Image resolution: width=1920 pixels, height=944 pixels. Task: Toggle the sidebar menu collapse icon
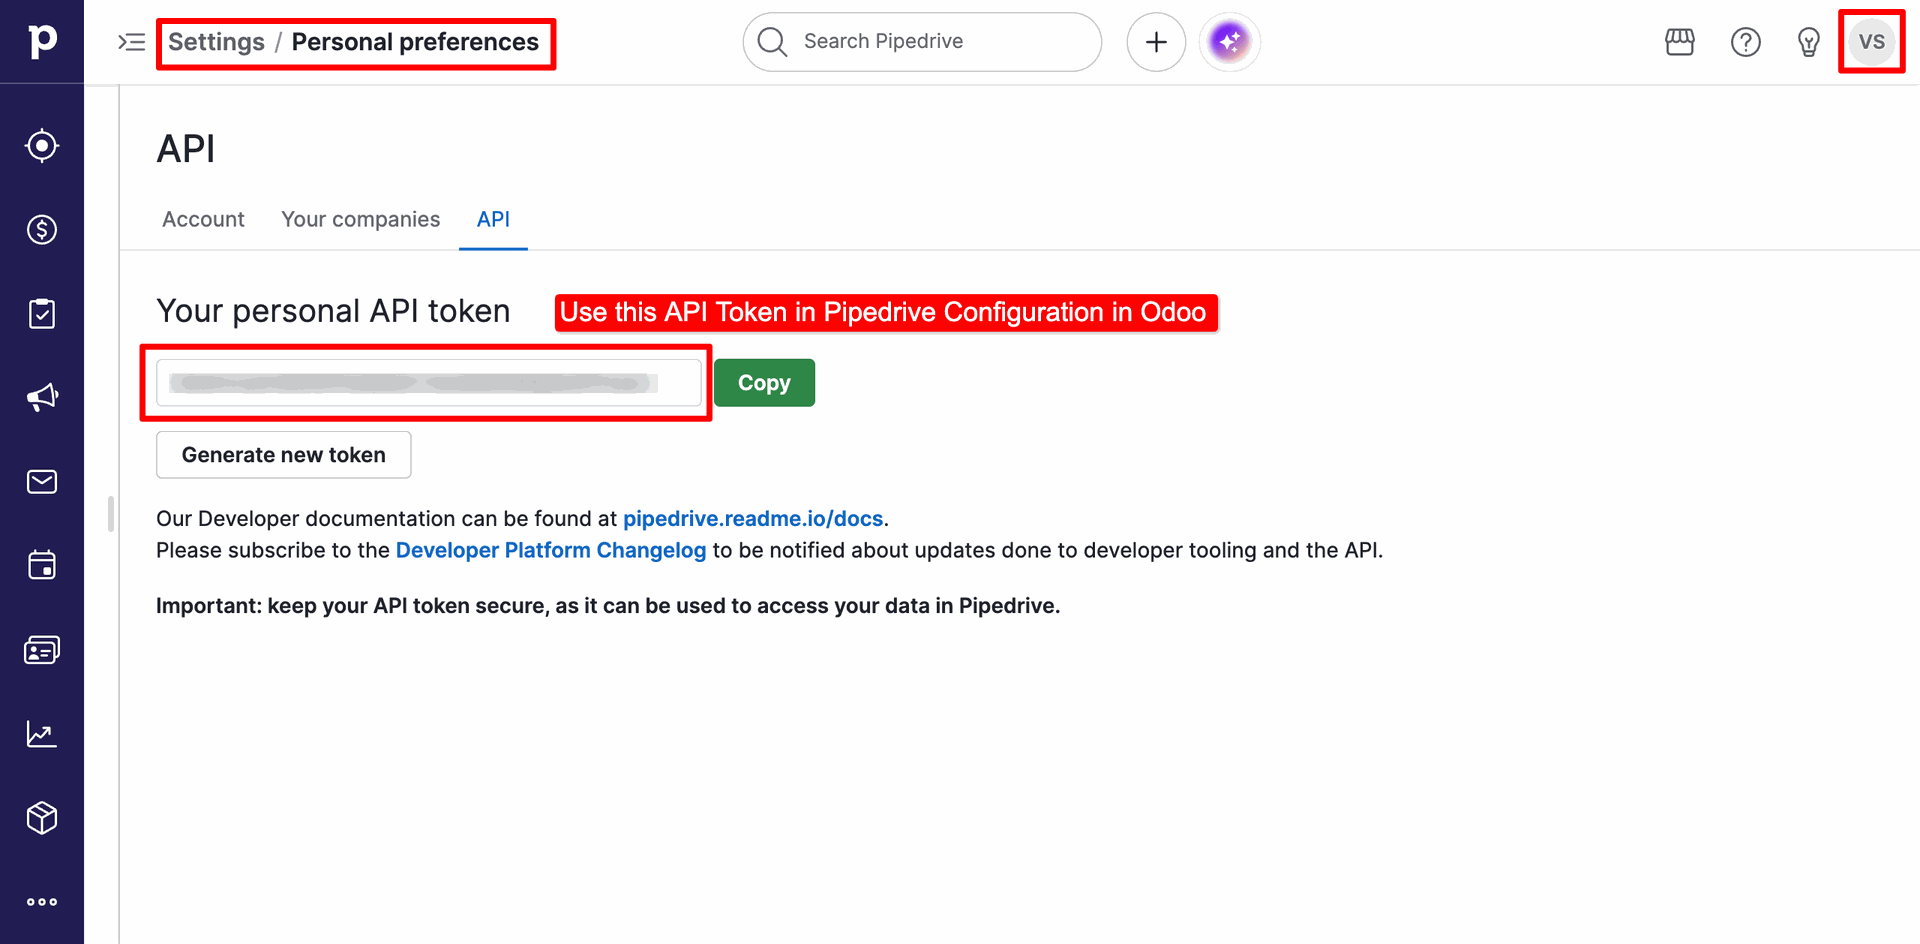132,42
